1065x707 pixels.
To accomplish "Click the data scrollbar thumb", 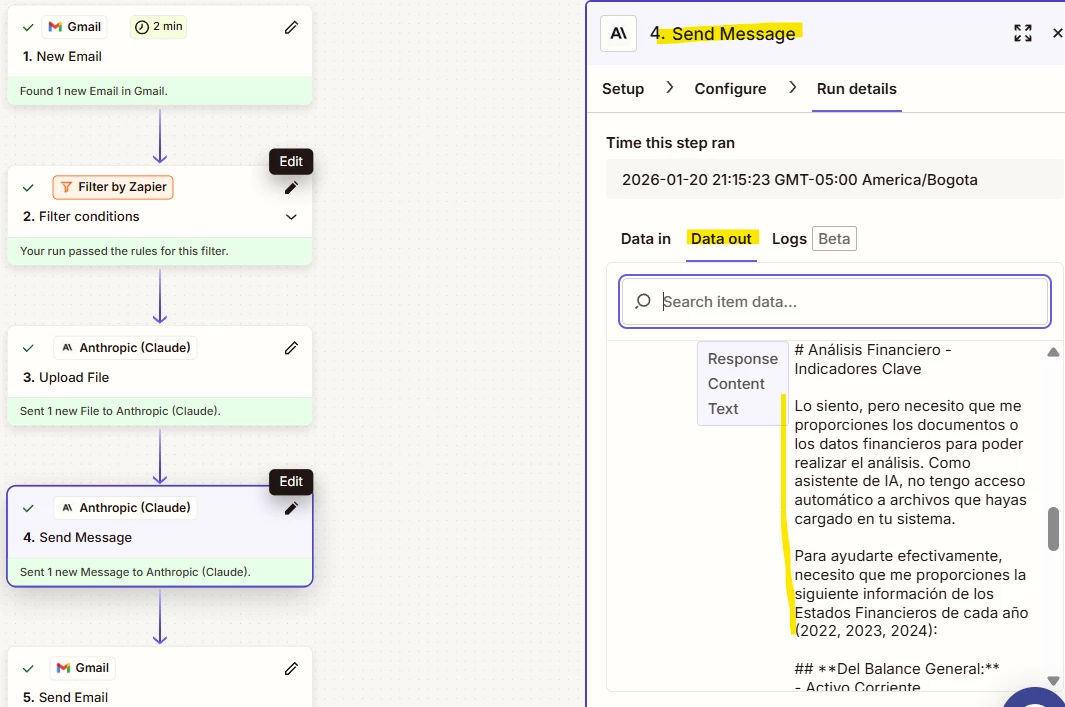I will [1053, 528].
